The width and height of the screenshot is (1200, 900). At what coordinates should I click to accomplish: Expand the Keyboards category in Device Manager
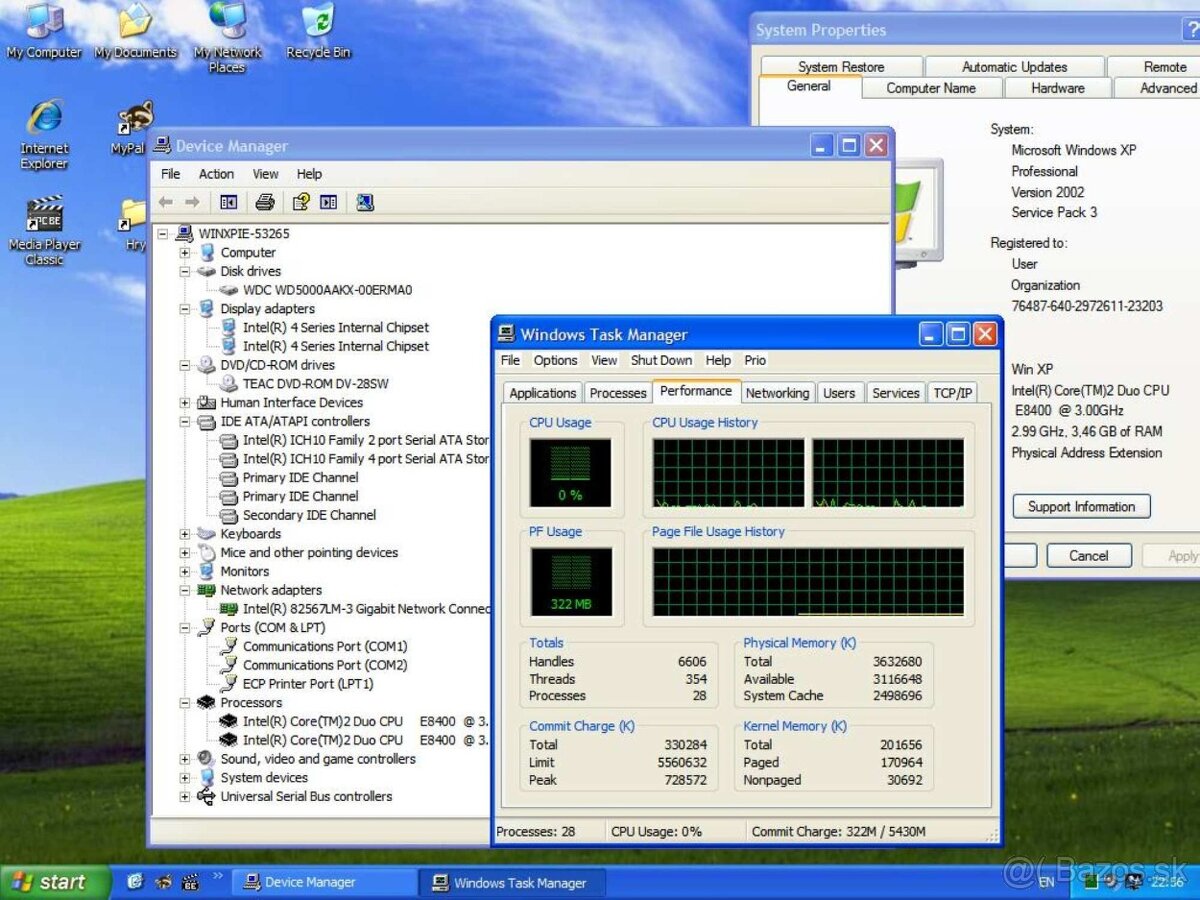pos(184,534)
